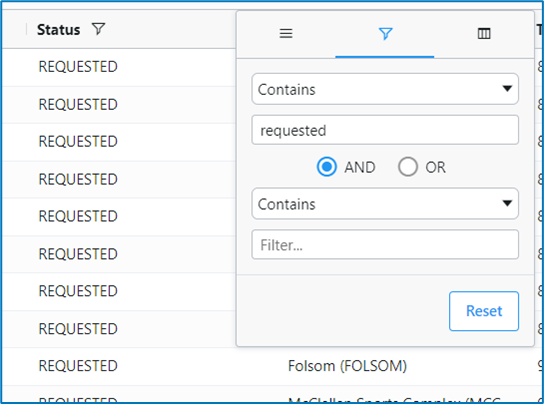Open the columns chooser tab icon
This screenshot has height=404, width=544.
point(484,34)
